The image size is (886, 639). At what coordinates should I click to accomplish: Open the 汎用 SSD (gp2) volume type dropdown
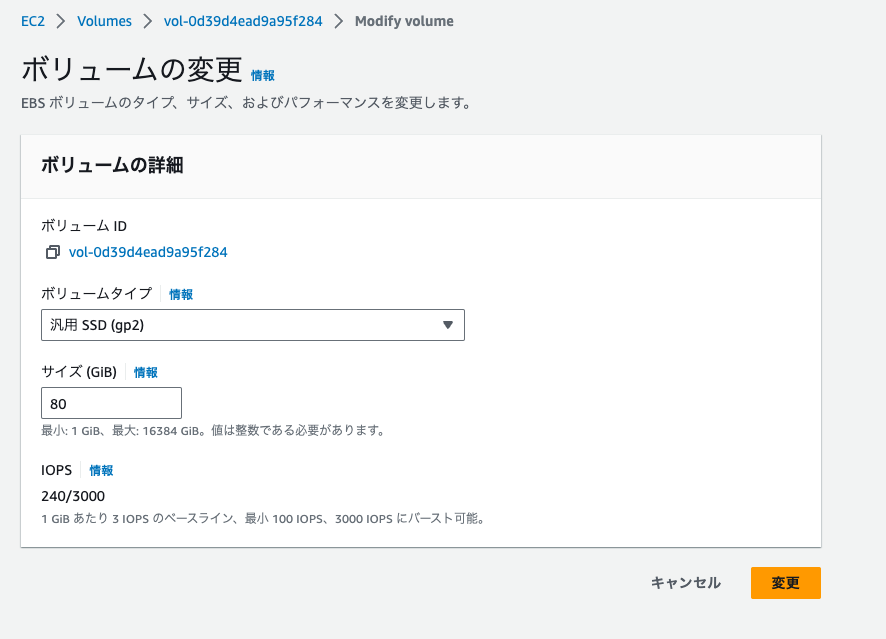click(253, 325)
